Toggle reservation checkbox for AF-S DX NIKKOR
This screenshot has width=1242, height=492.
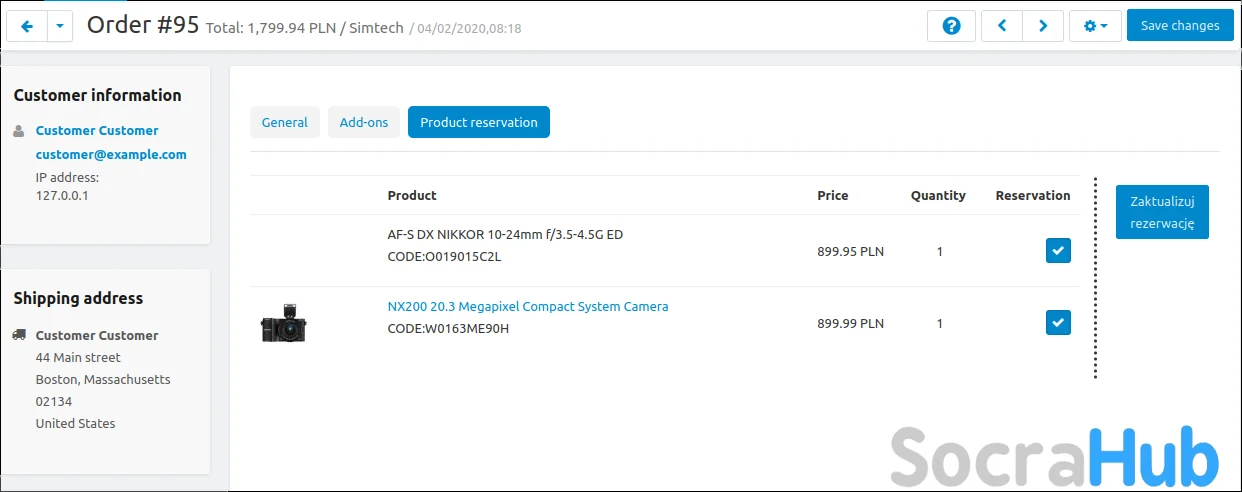pos(1058,251)
